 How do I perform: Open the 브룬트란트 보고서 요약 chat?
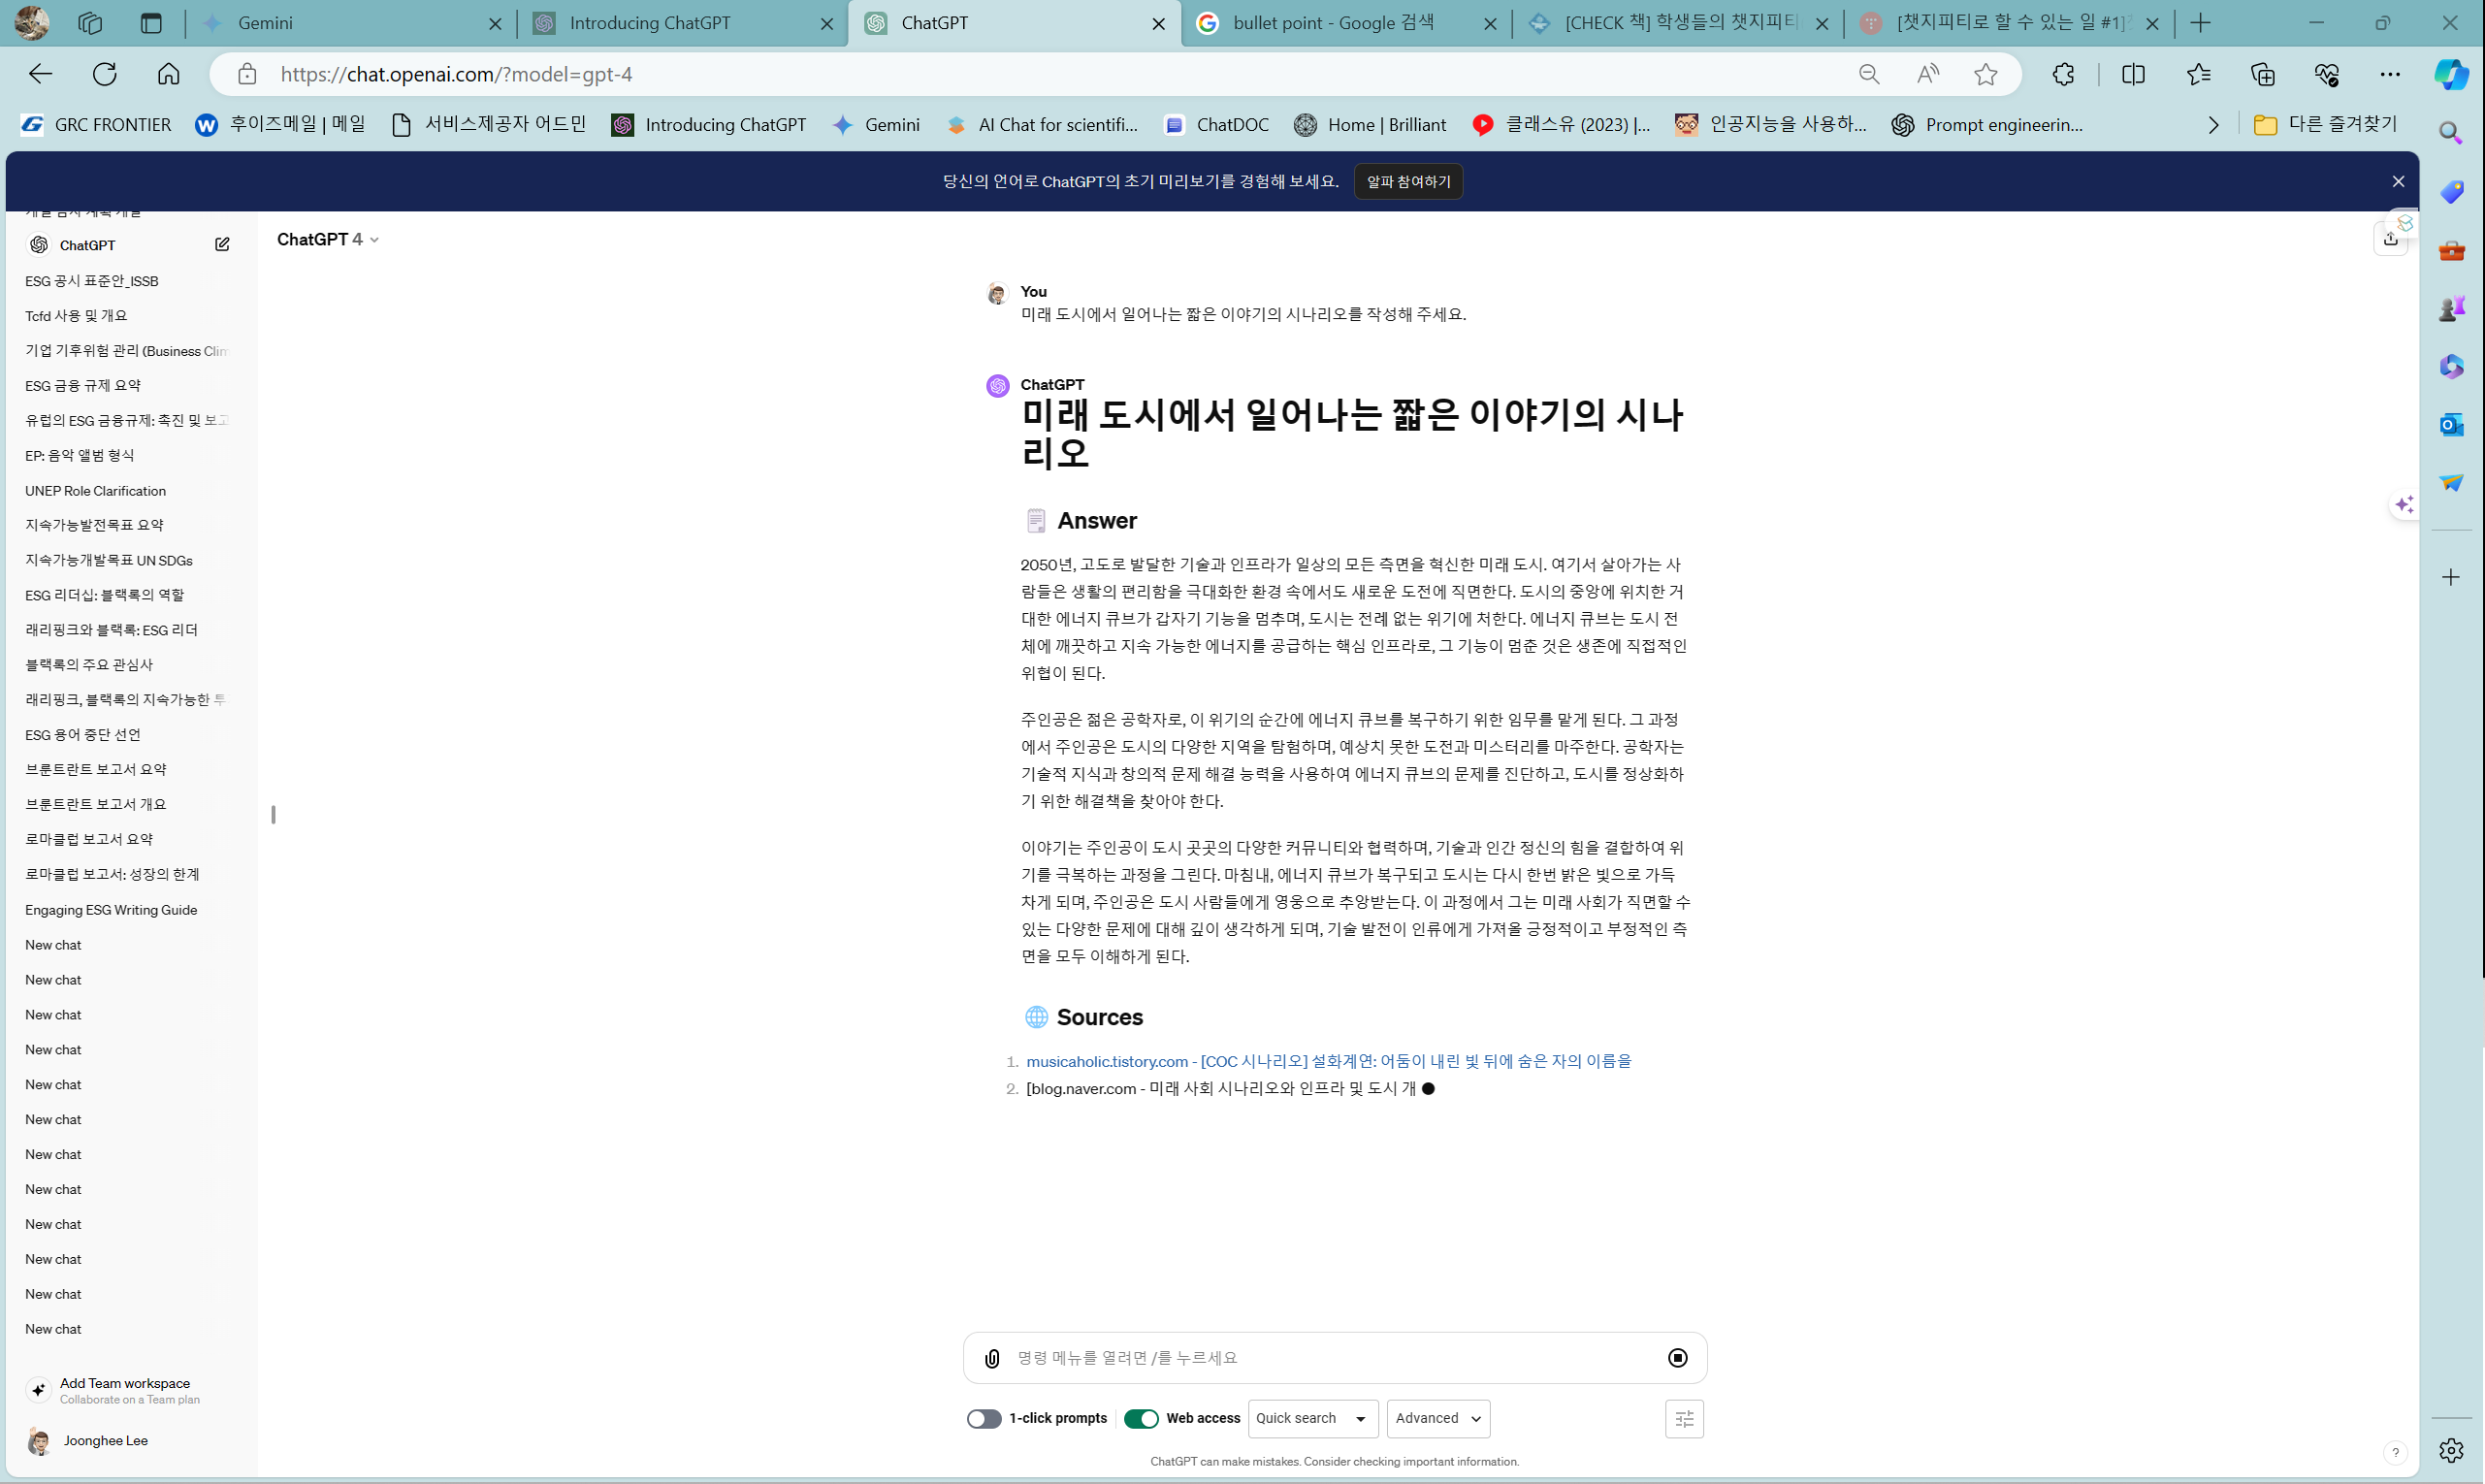tap(95, 769)
